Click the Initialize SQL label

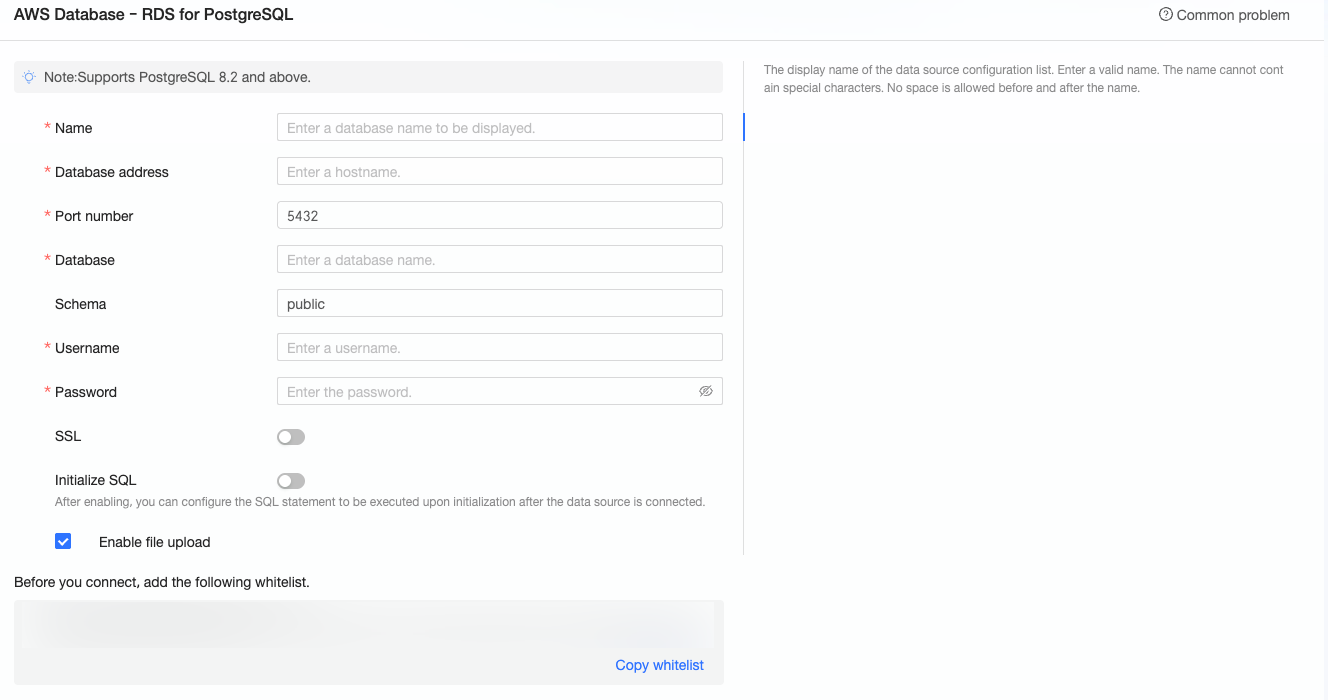[96, 480]
